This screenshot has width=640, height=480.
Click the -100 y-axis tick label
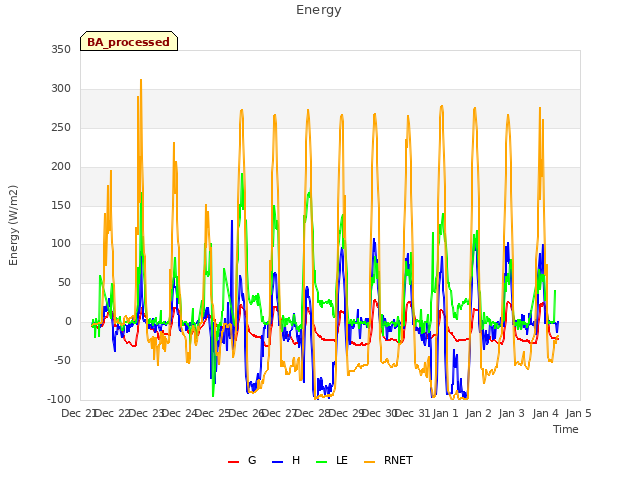[59, 399]
